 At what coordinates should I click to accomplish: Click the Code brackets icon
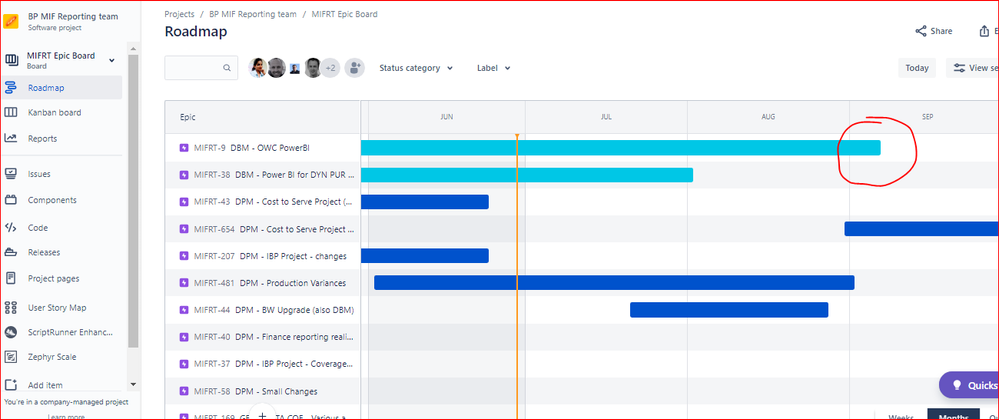pos(11,228)
